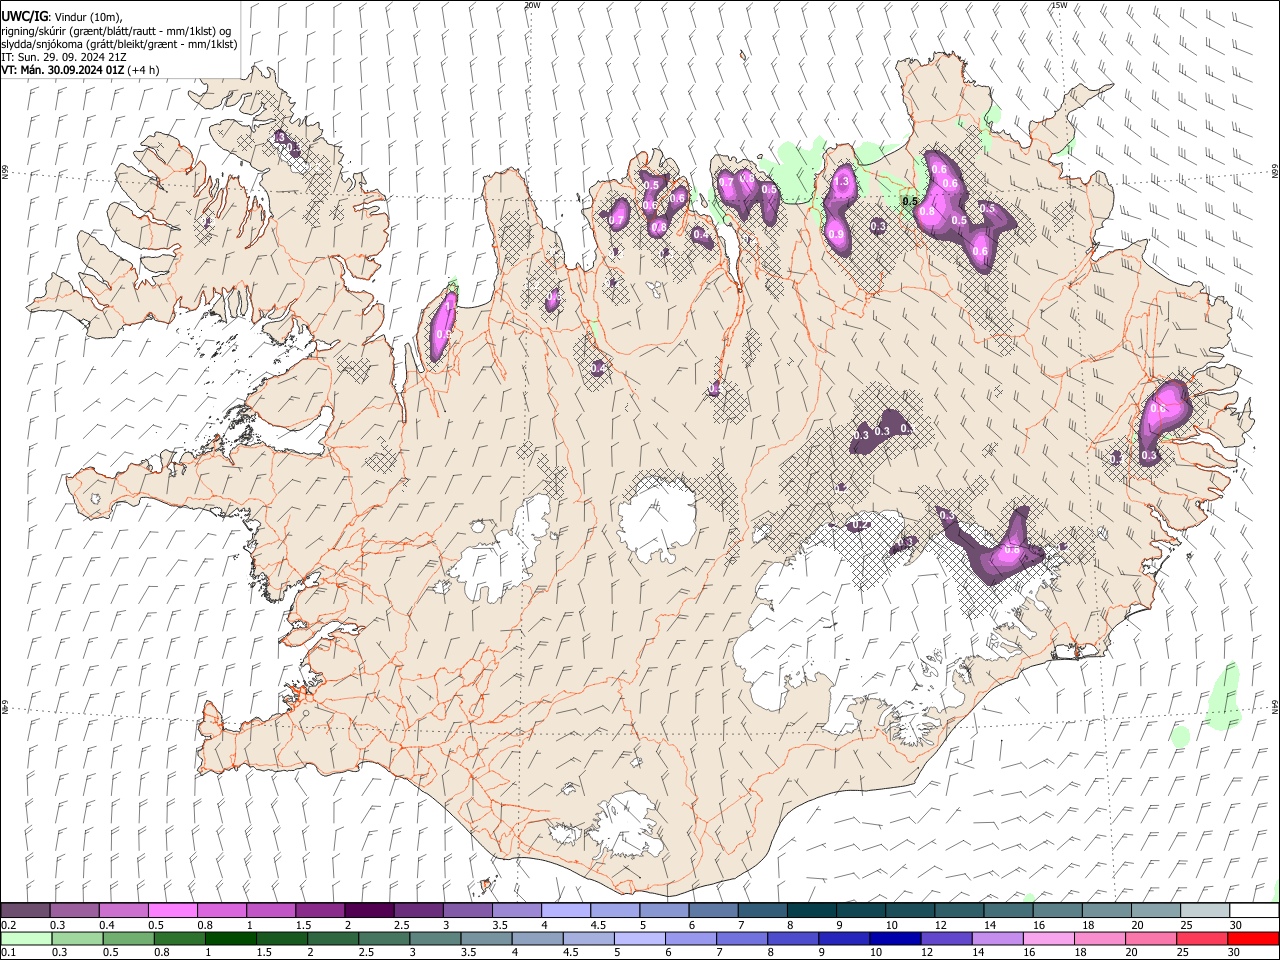Pick the snow scale swatch between 0.8 and 1
The height and width of the screenshot is (960, 1280).
222,910
